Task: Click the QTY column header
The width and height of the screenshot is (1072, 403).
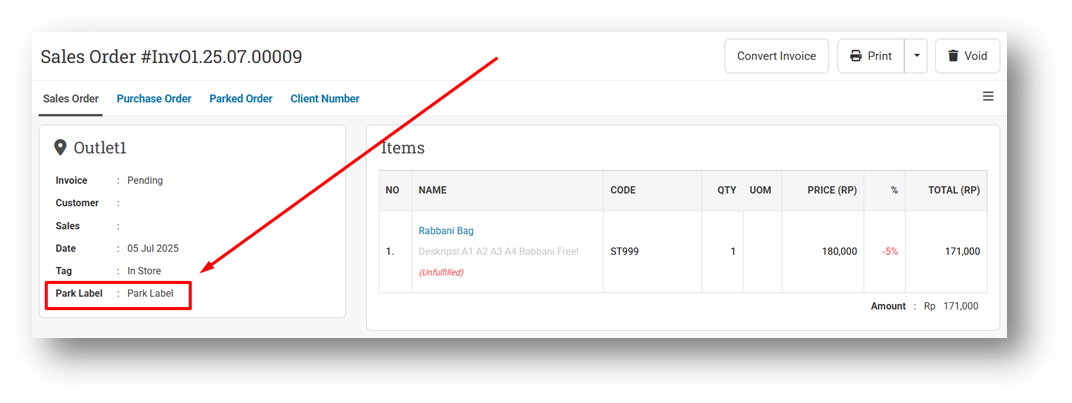Action: point(726,190)
